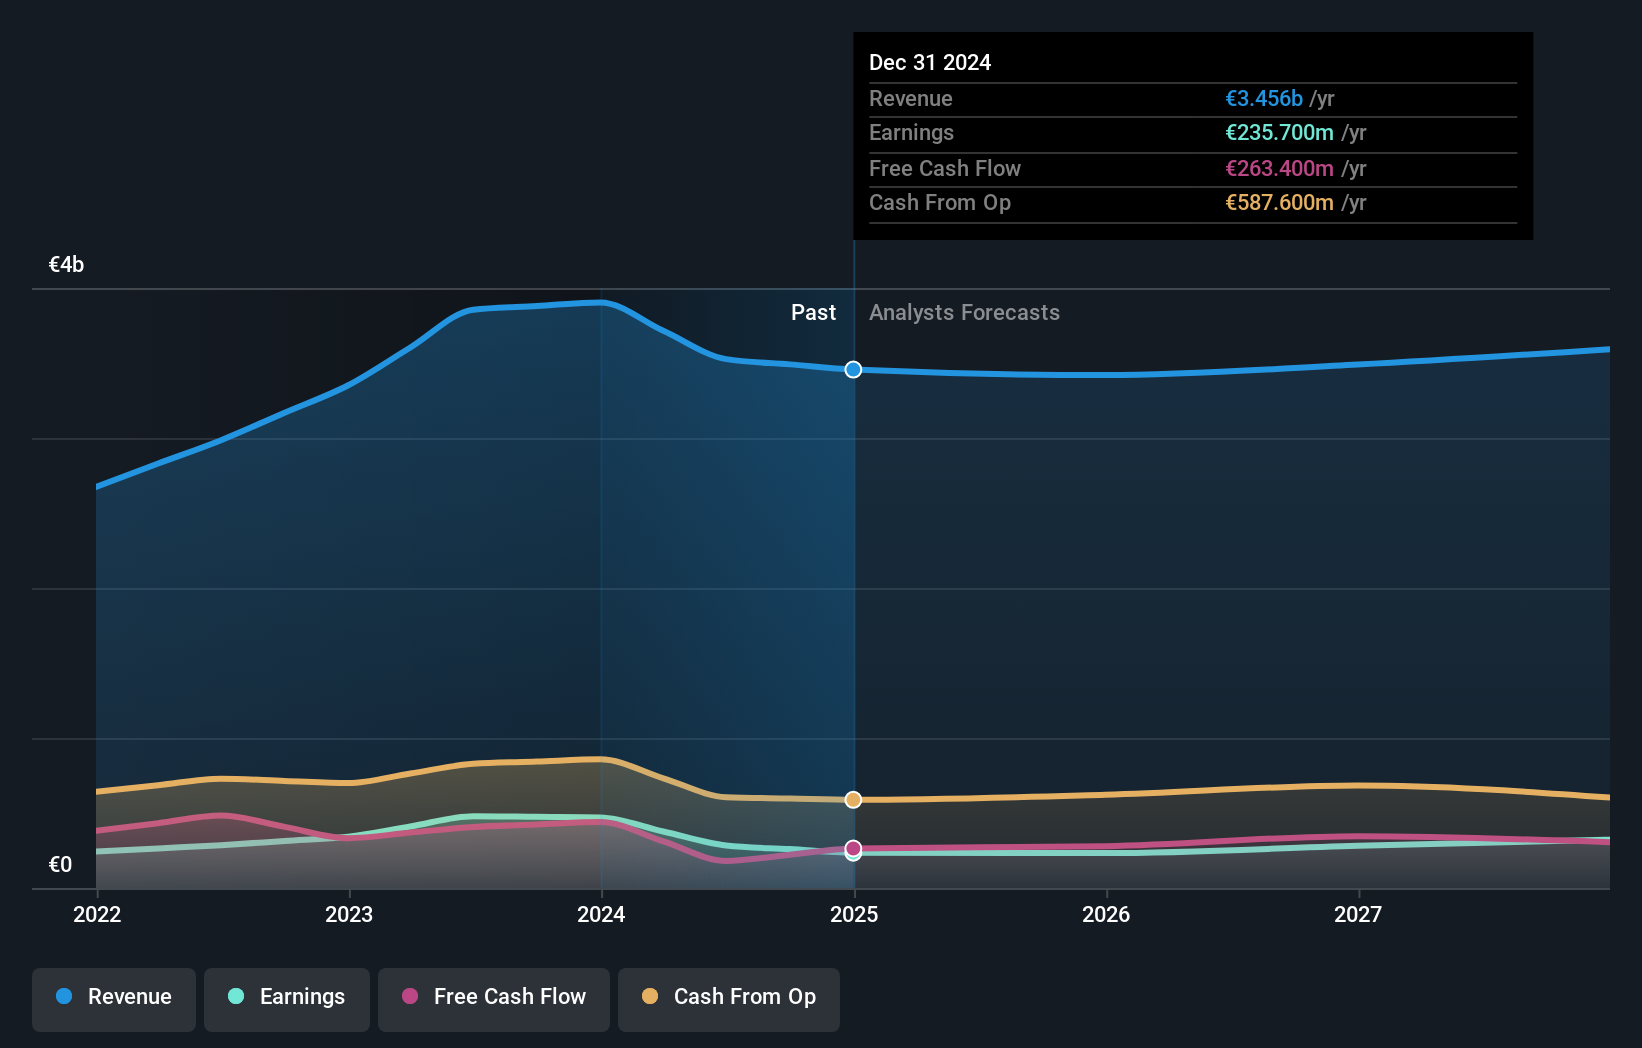
Task: Click the Free Cash Flow data point marker
Action: (853, 848)
